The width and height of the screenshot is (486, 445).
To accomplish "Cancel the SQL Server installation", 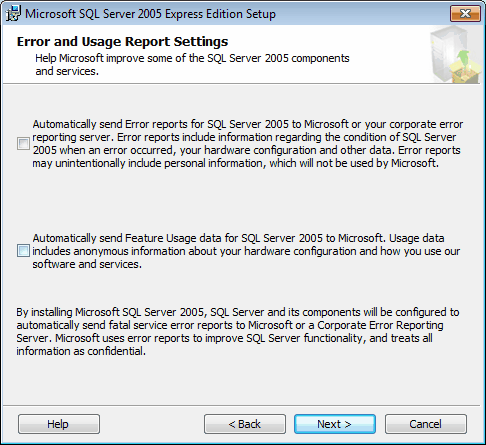I will click(x=426, y=424).
